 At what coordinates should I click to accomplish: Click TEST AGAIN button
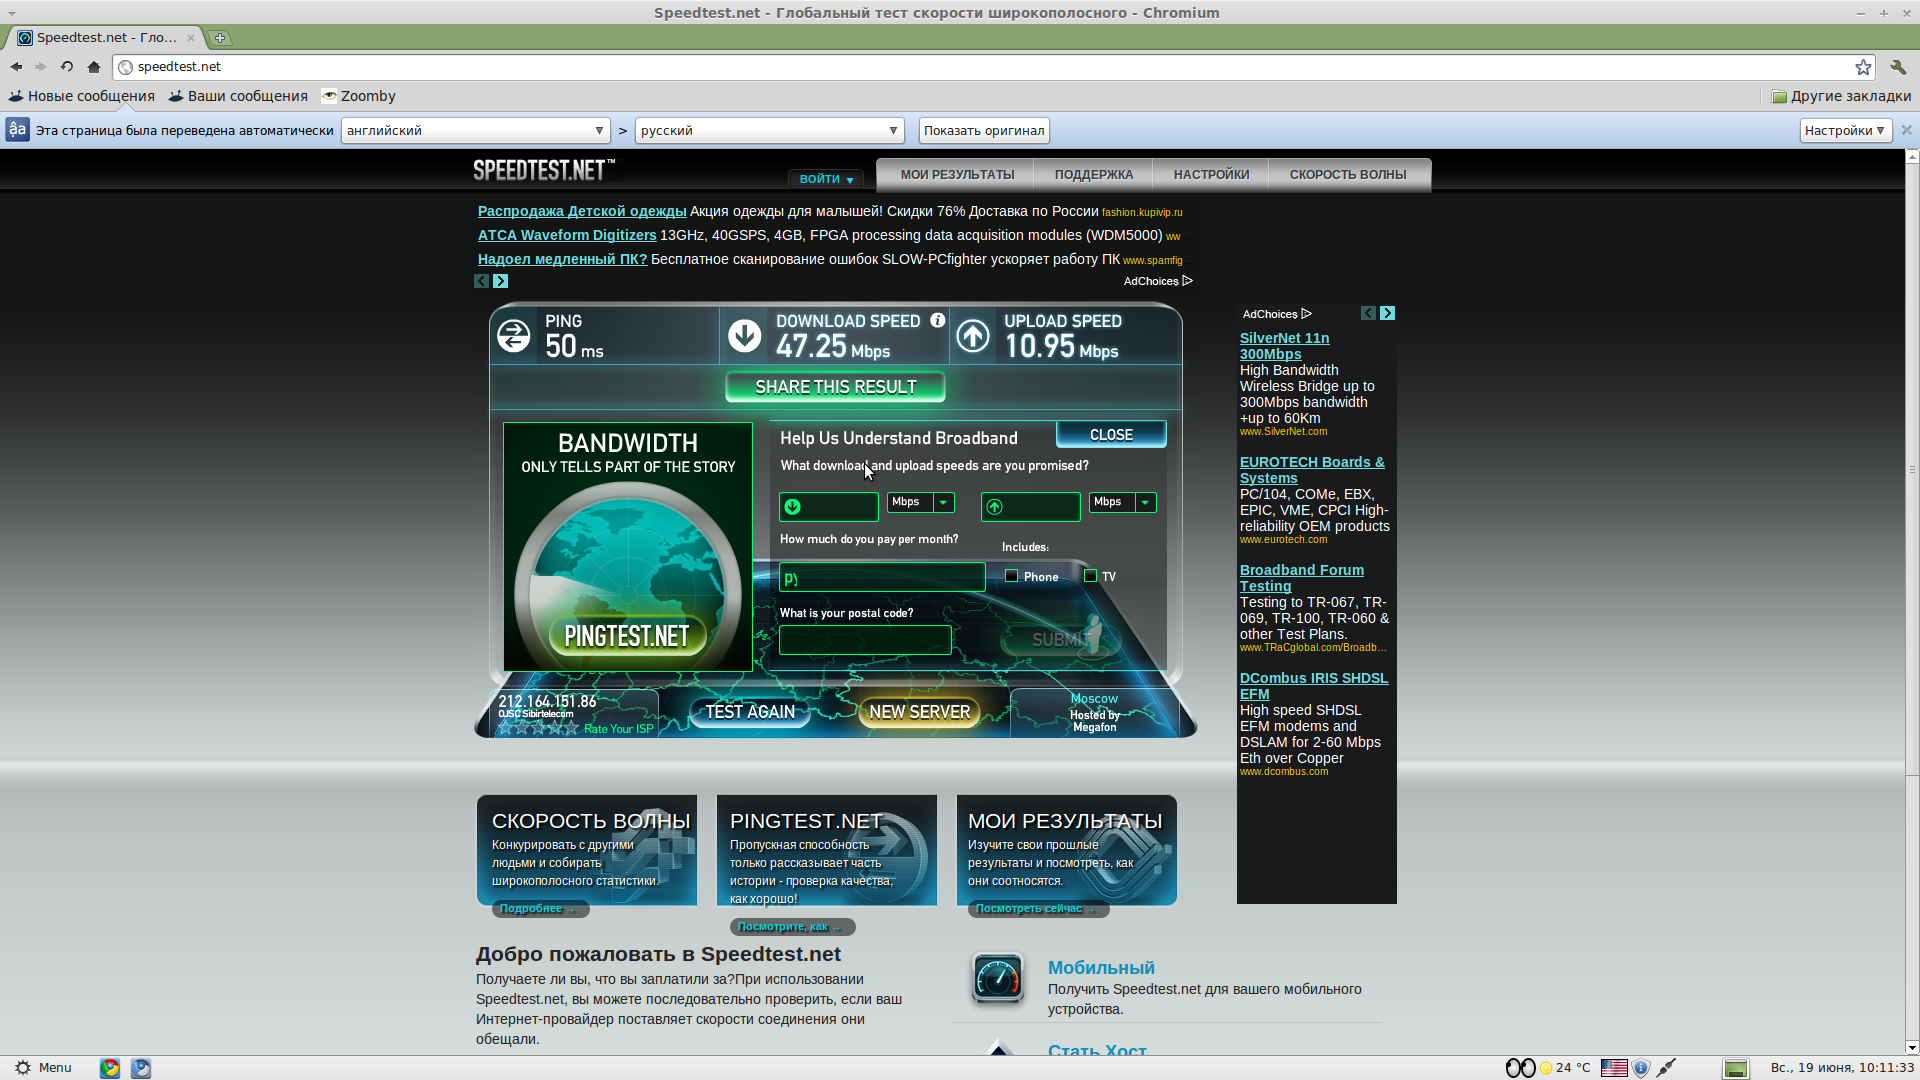750,712
